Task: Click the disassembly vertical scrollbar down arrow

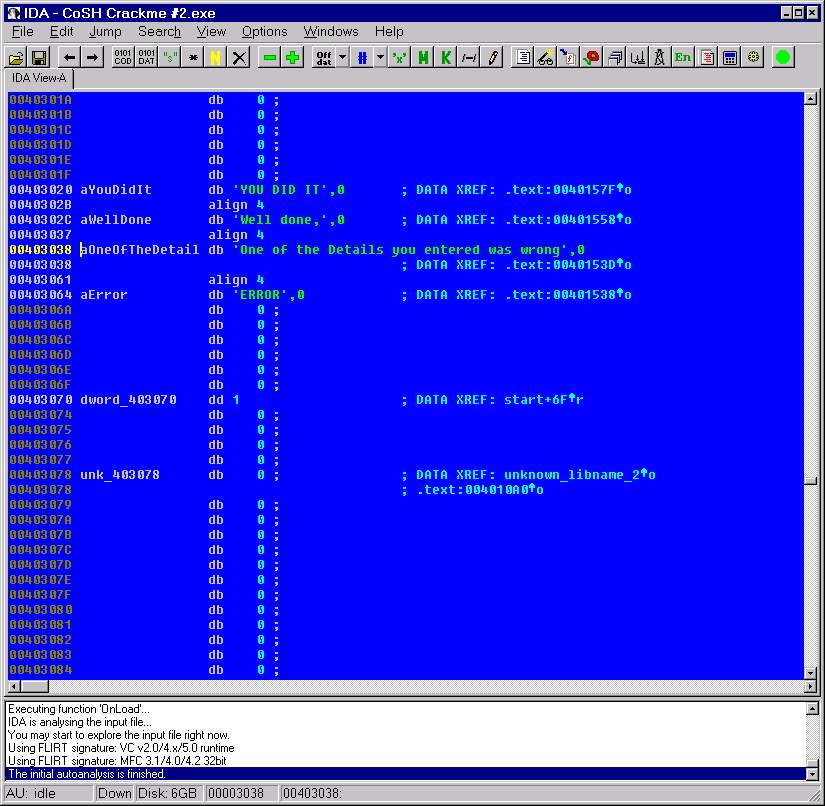Action: [x=811, y=671]
